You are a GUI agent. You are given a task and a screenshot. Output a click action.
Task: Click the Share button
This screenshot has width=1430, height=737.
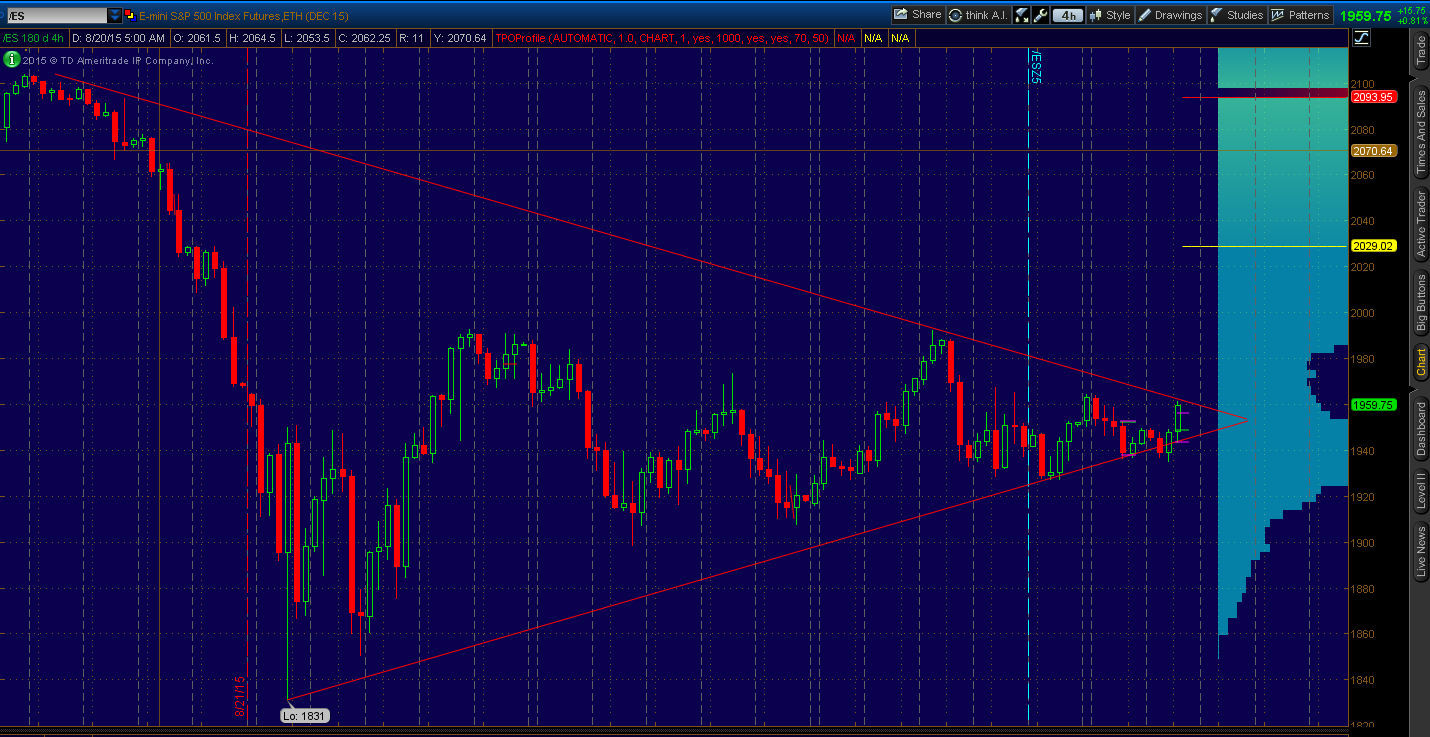tap(917, 15)
